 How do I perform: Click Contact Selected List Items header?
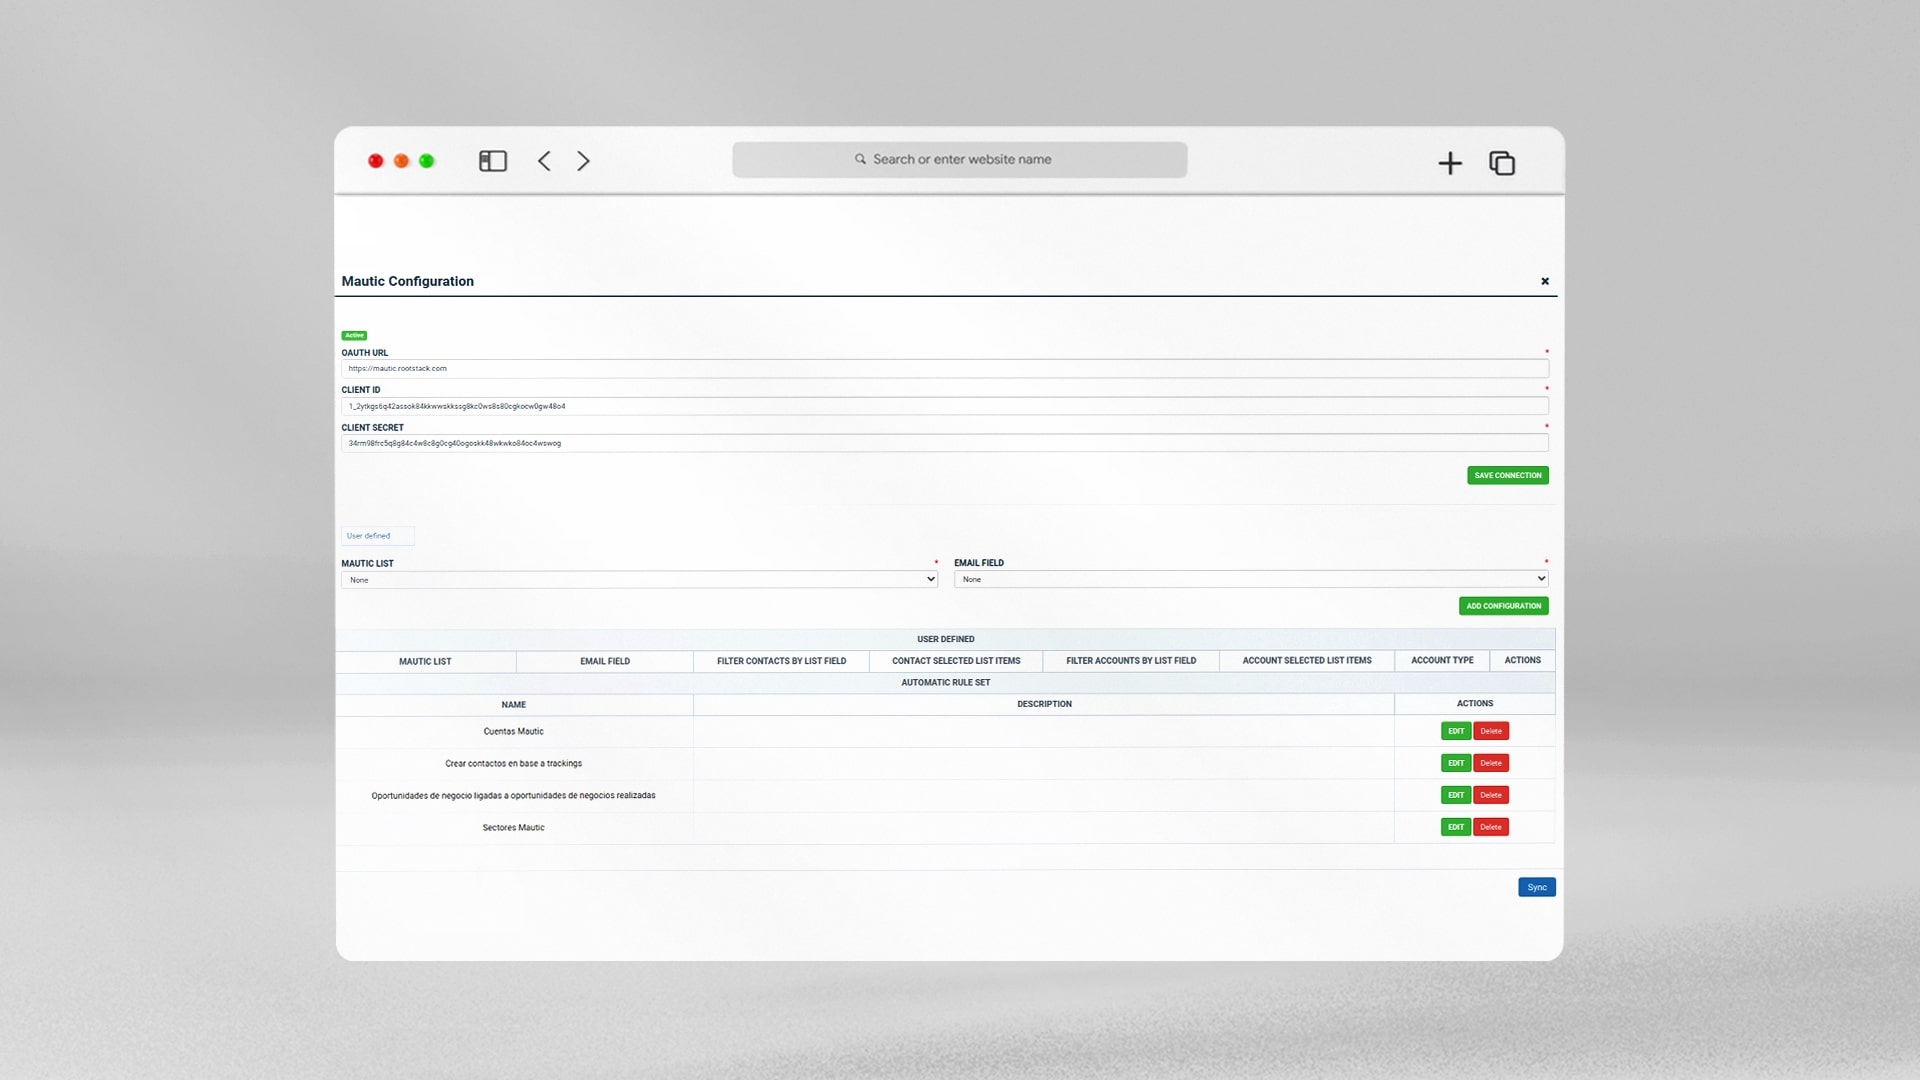[956, 661]
